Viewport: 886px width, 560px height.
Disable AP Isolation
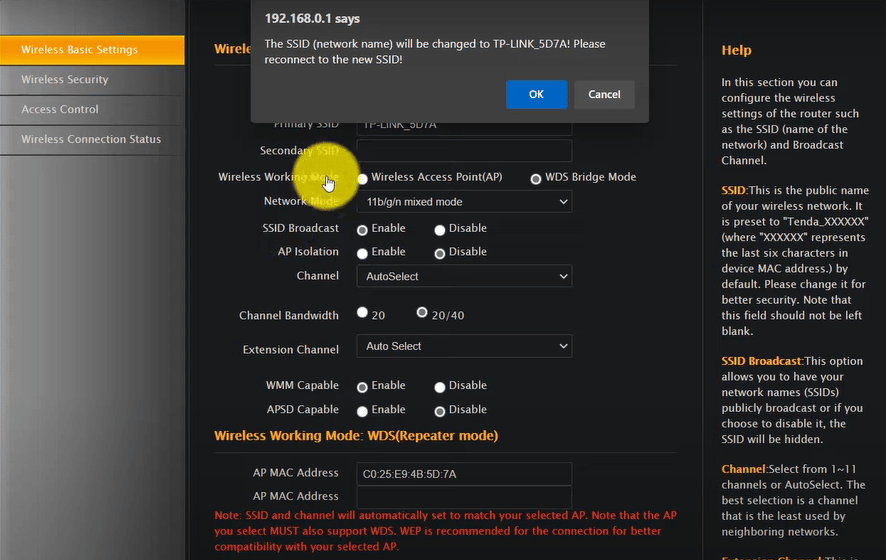coord(440,253)
